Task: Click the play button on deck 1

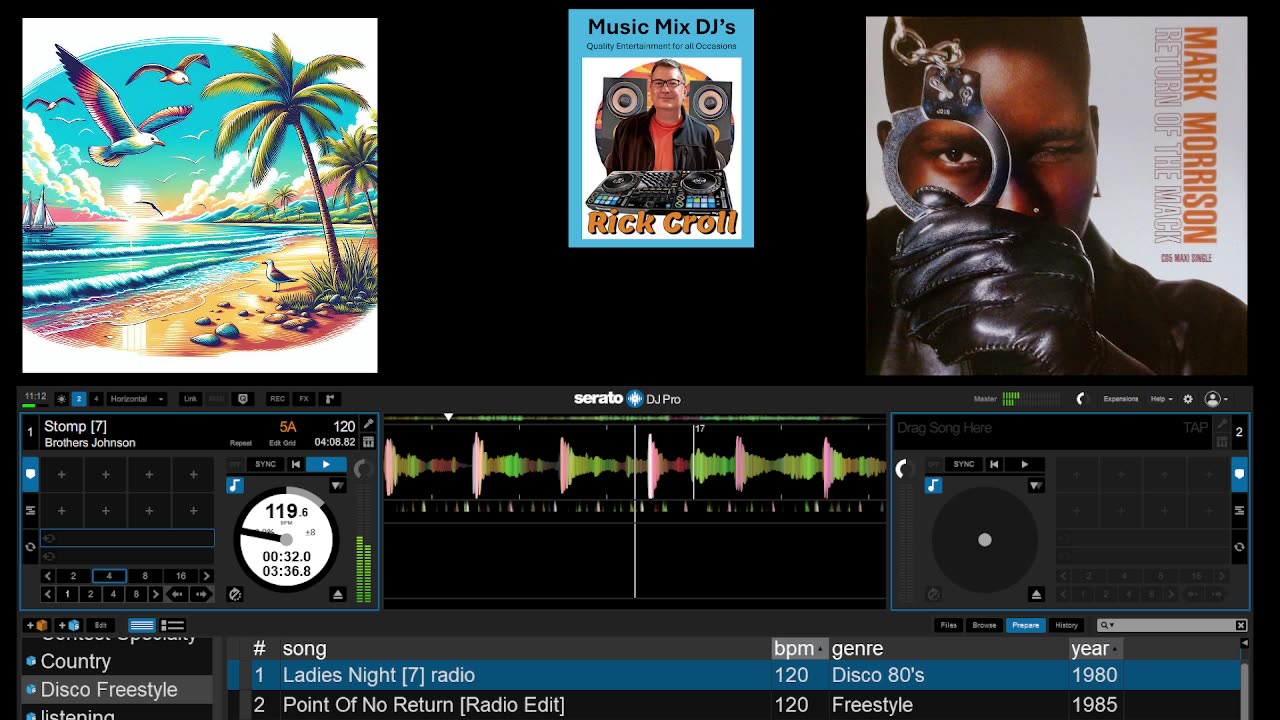Action: [326, 464]
